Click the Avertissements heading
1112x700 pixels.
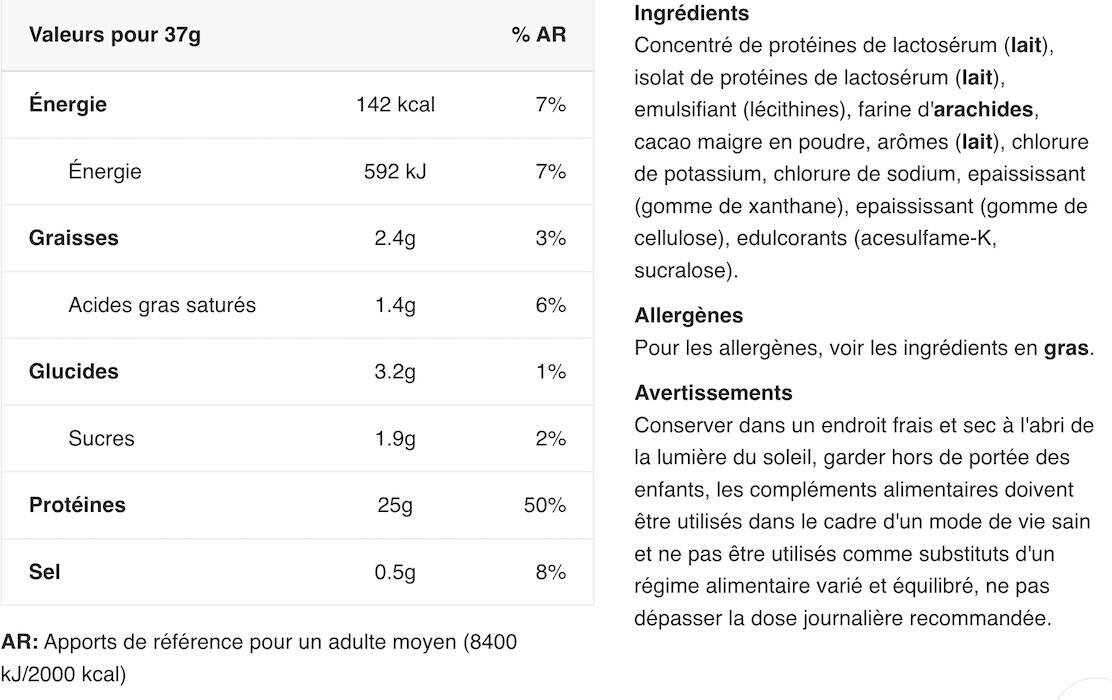point(713,393)
